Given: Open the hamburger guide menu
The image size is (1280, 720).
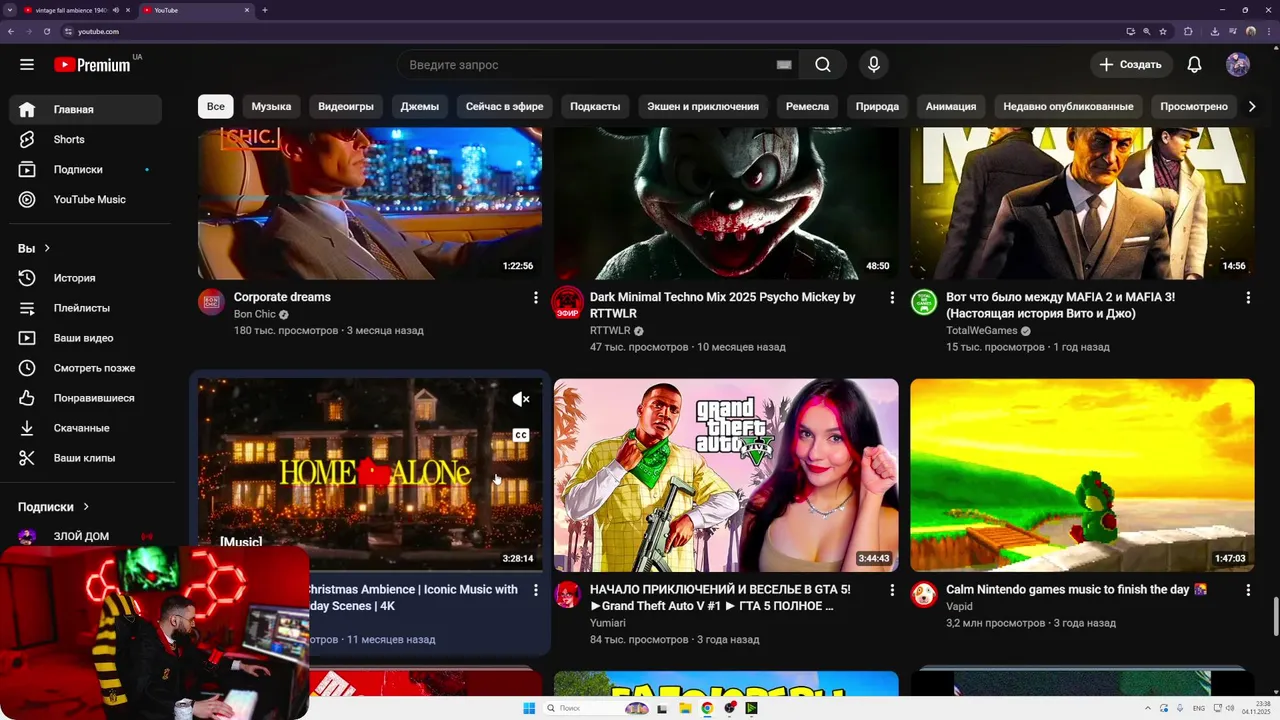Looking at the screenshot, I should point(27,65).
